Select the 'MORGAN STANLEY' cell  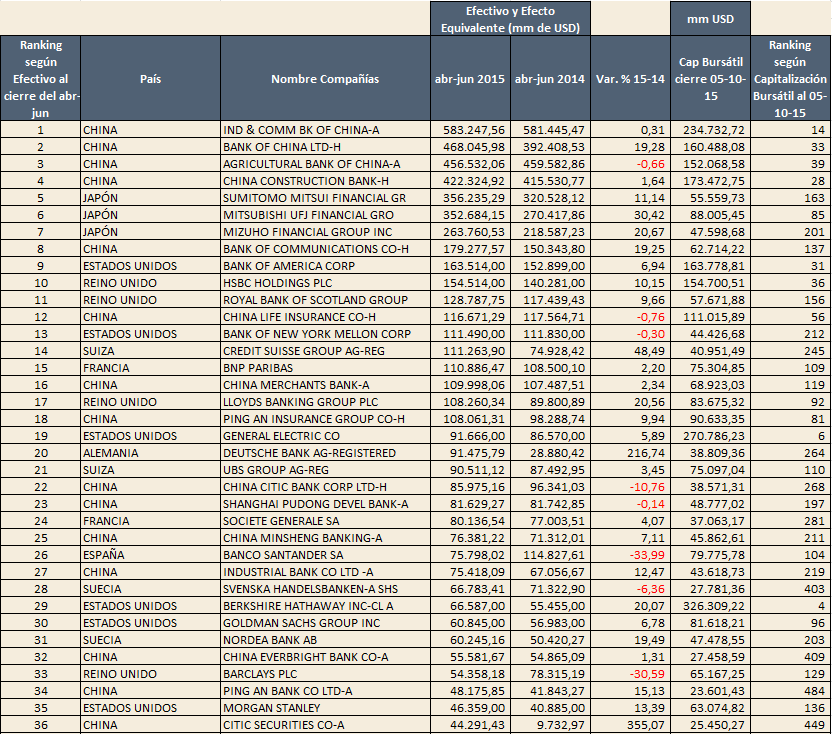pos(325,707)
